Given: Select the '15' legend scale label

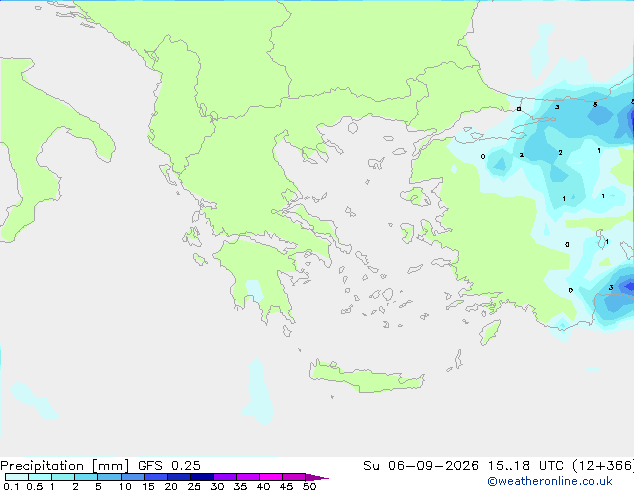Looking at the screenshot, I should click(148, 486).
